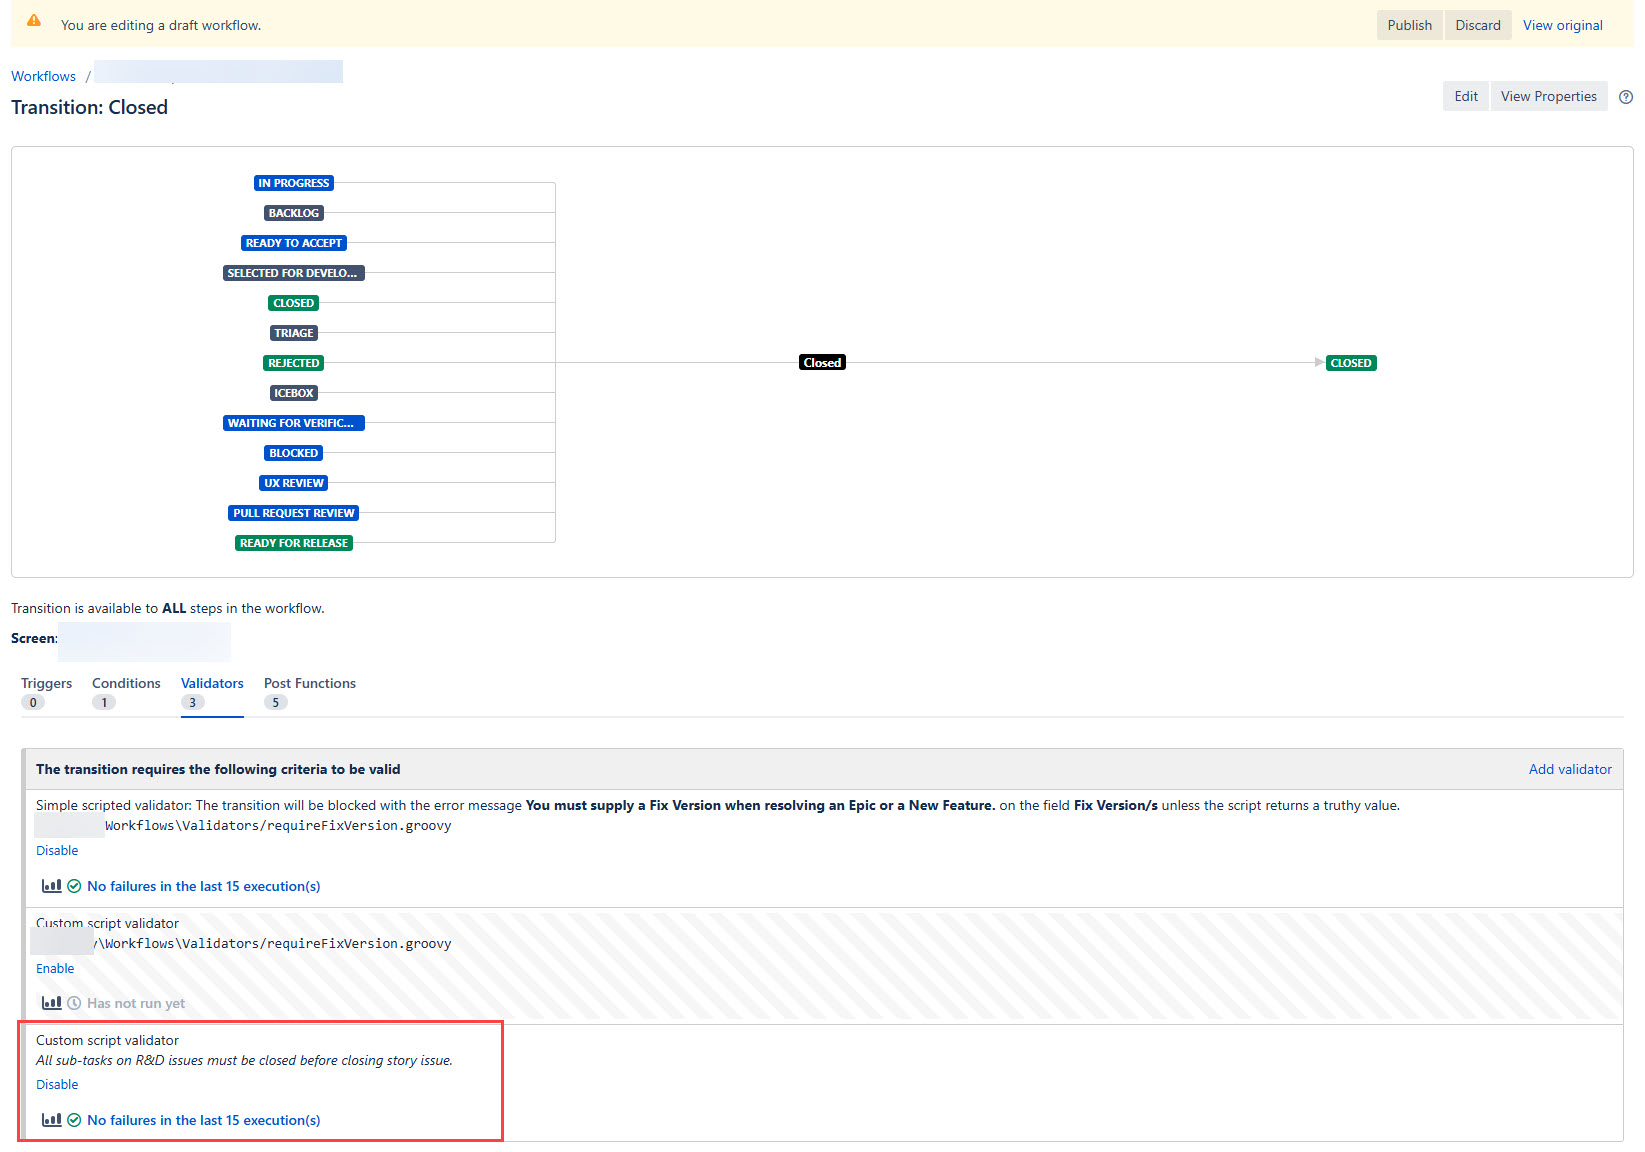Click the warning triangle icon in draft banner
This screenshot has width=1645, height=1152.
(x=34, y=19)
